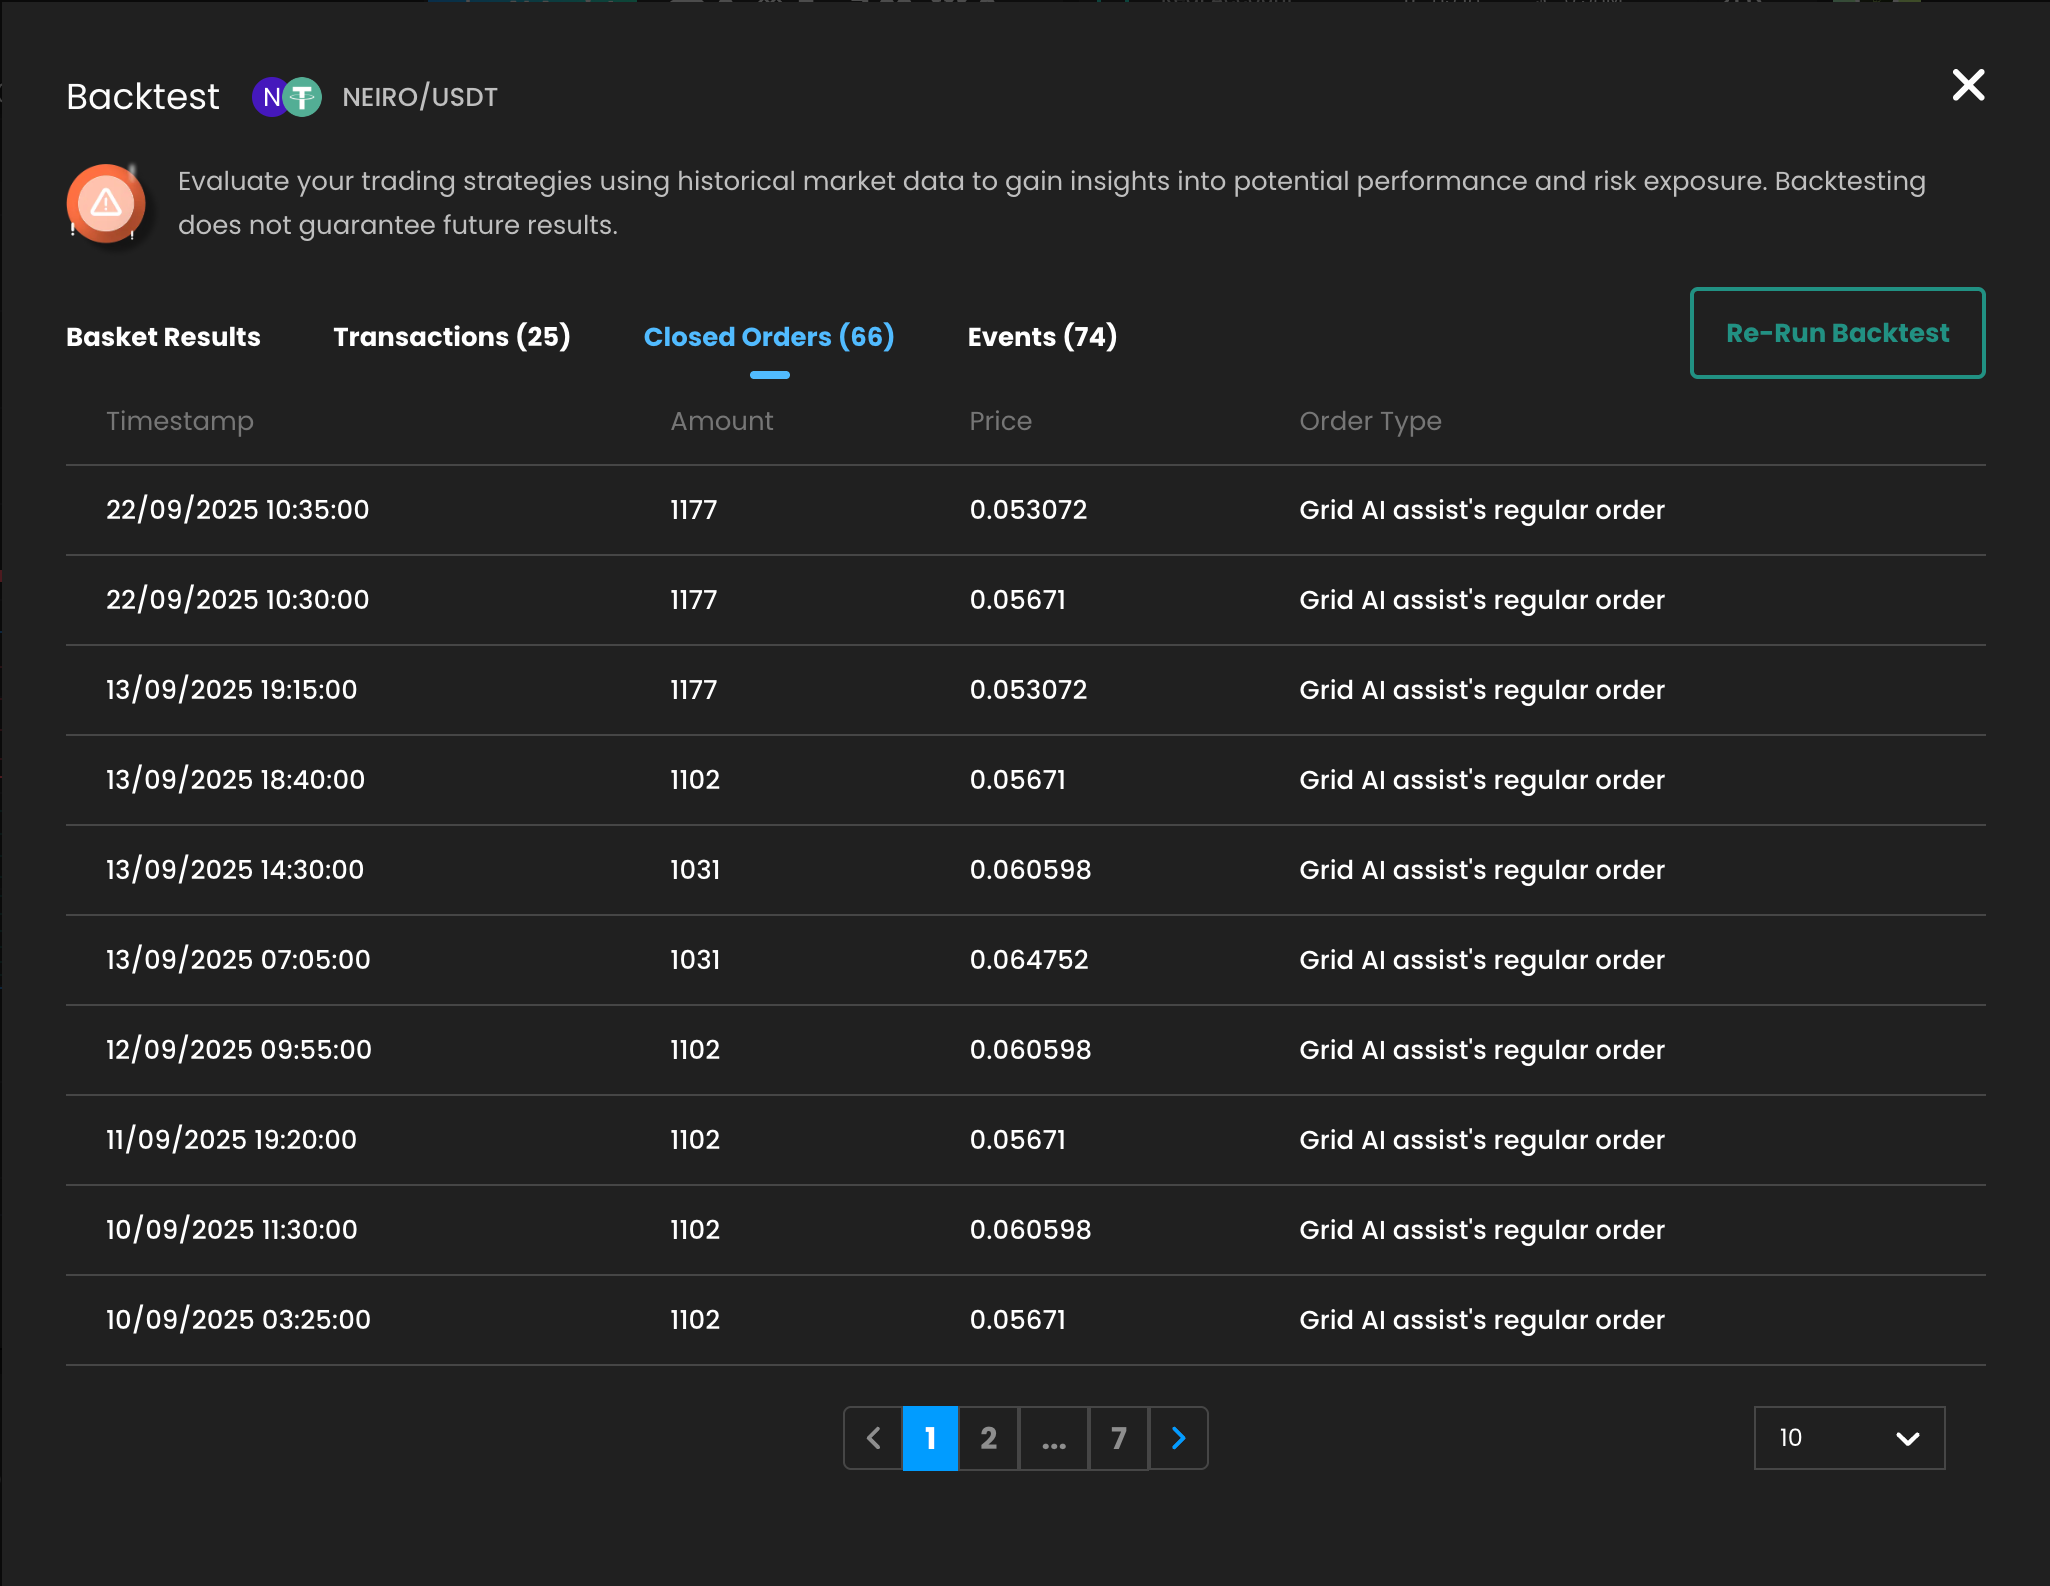This screenshot has width=2050, height=1586.
Task: Click the Timestamp column header
Action: click(x=180, y=421)
